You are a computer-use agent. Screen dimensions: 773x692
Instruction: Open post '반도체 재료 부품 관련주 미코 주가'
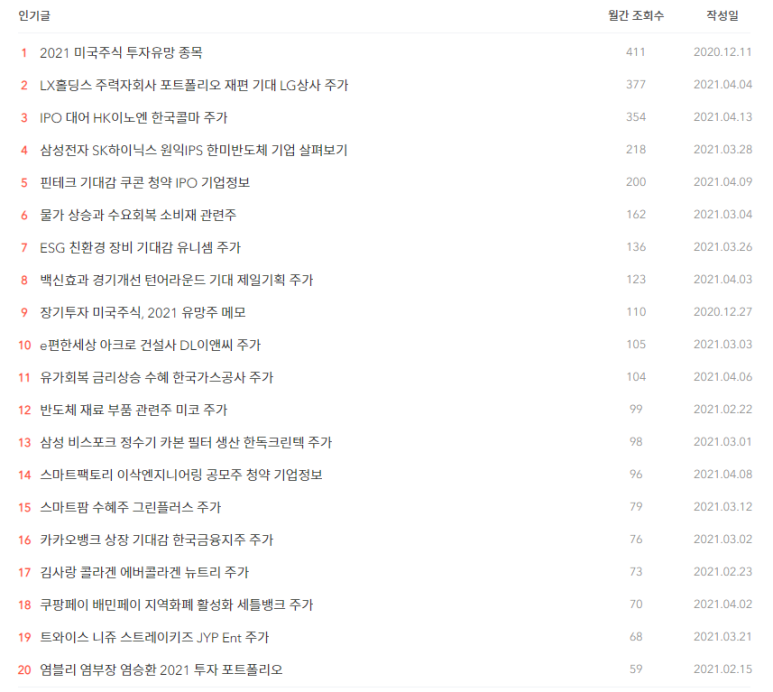pyautogui.click(x=133, y=411)
